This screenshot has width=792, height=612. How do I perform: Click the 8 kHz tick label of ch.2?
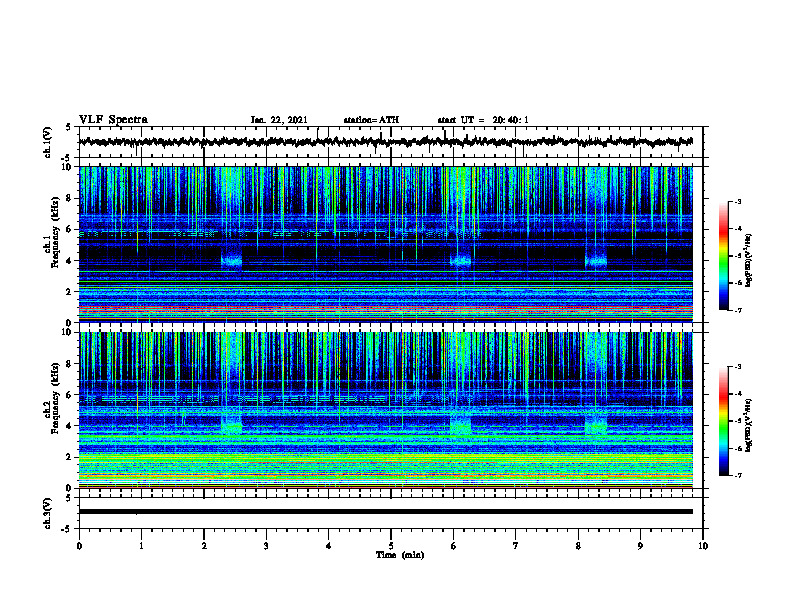click(x=70, y=364)
